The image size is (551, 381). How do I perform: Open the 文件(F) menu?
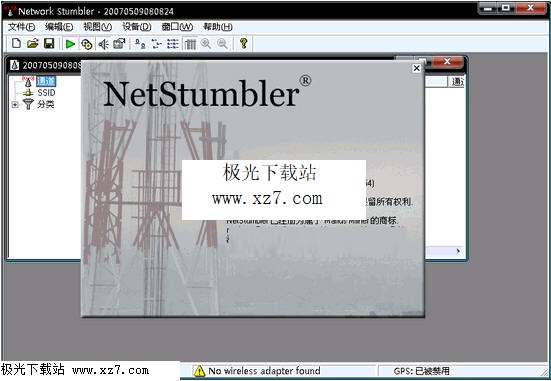22,27
